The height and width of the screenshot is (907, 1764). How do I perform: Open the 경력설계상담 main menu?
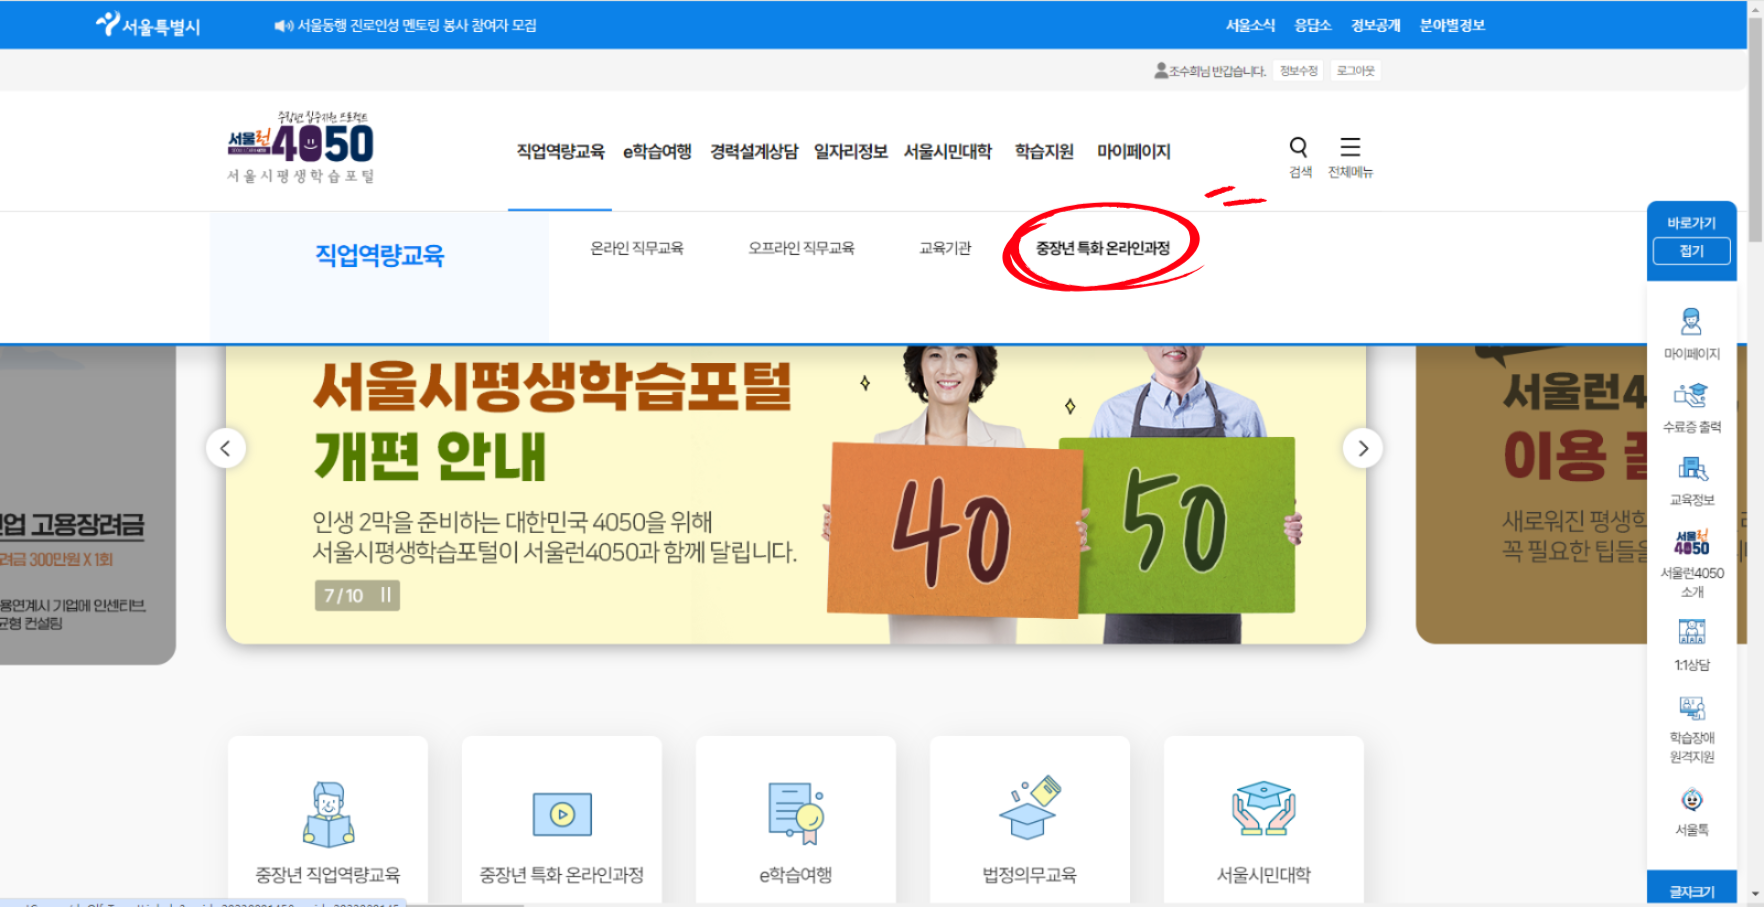click(x=754, y=151)
